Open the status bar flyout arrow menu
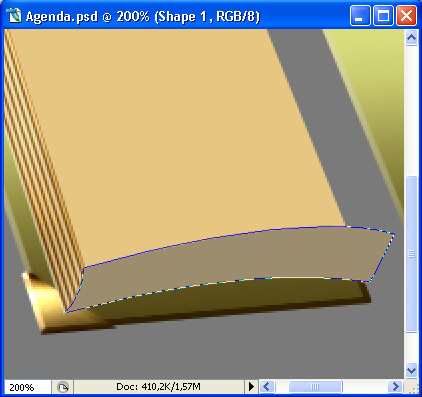422x397 pixels. point(251,387)
